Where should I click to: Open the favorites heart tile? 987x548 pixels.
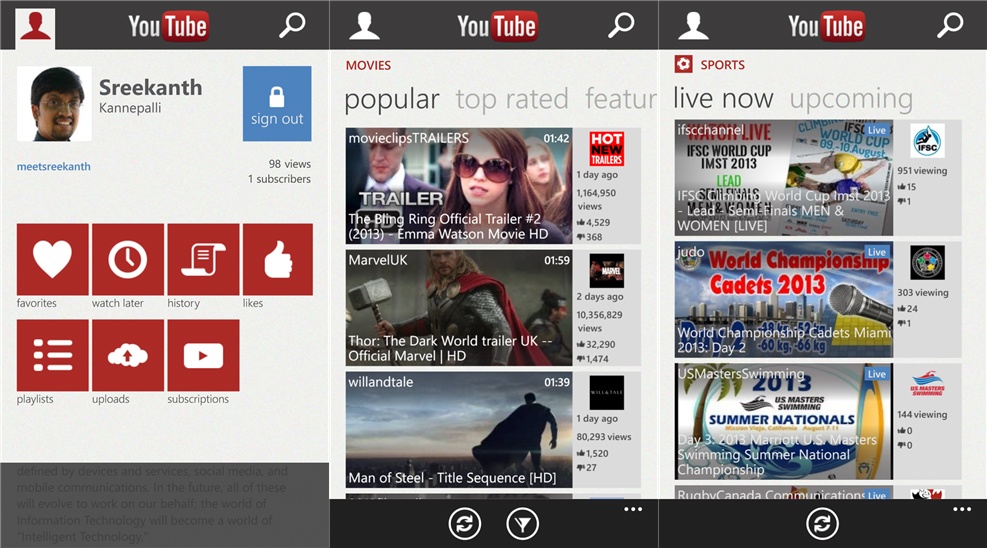point(52,259)
